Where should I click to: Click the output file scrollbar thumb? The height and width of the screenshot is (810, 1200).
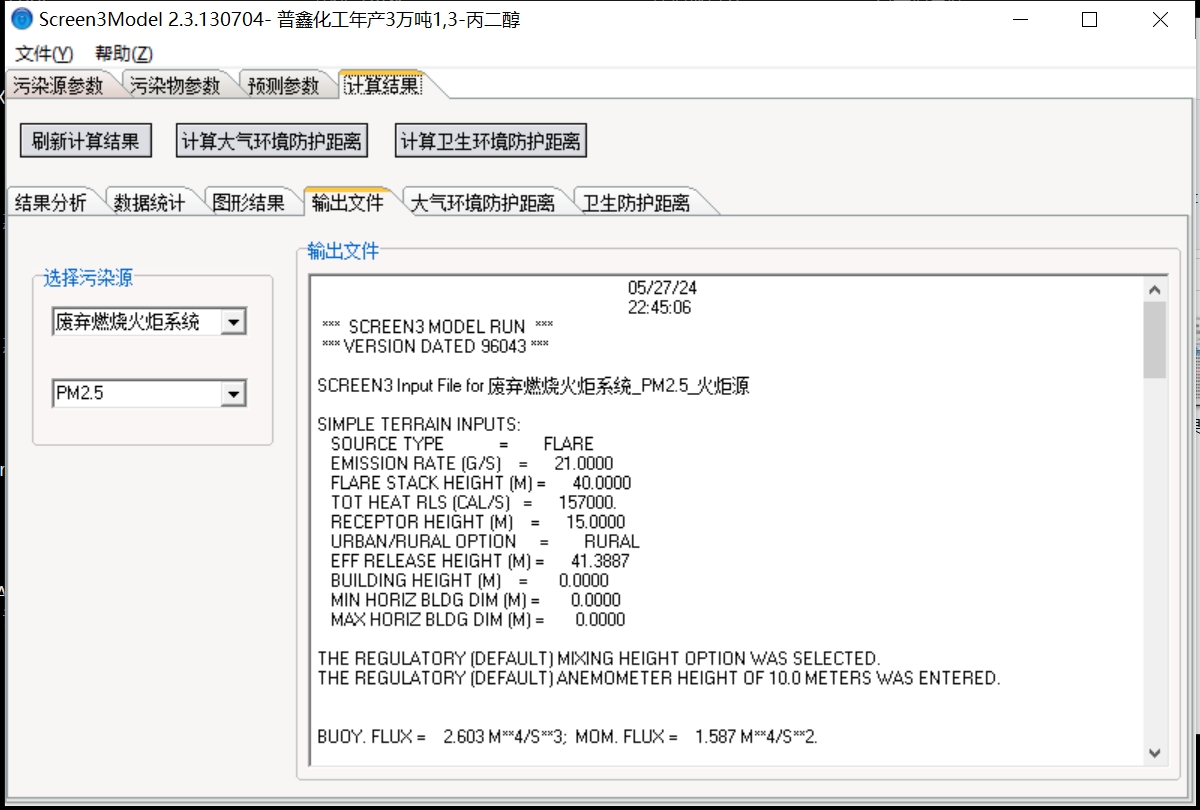pos(1155,340)
